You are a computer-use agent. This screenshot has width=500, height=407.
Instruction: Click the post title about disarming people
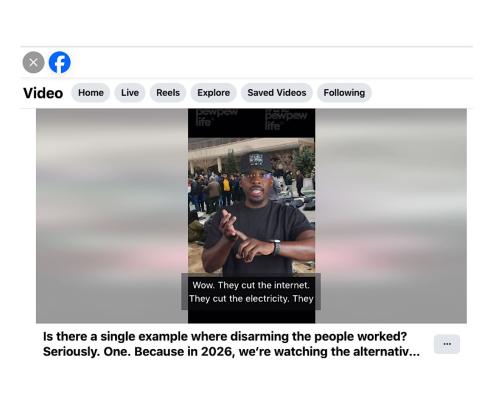(225, 336)
